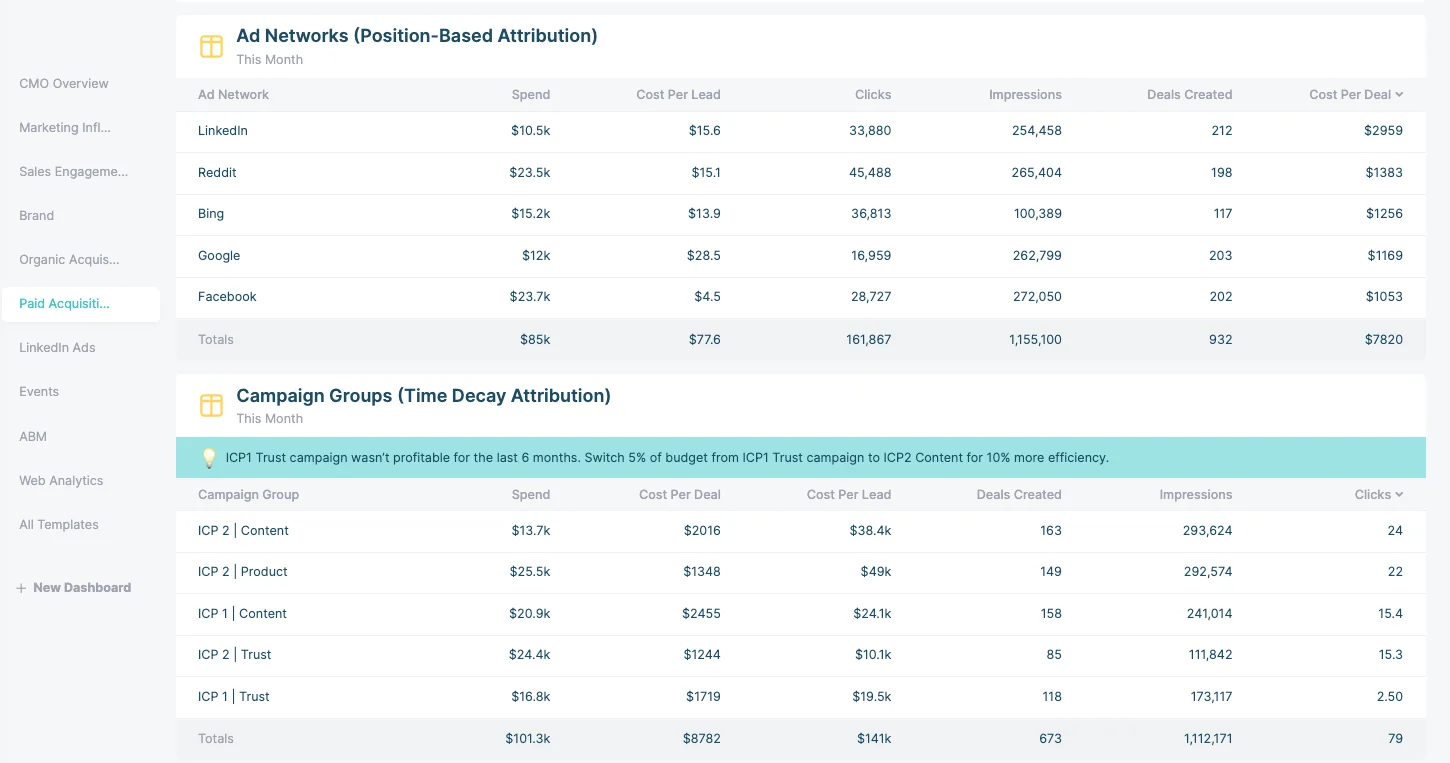The height and width of the screenshot is (763, 1450).
Task: Select the highlighted Paid Acquisition sidebar item
Action: point(64,304)
